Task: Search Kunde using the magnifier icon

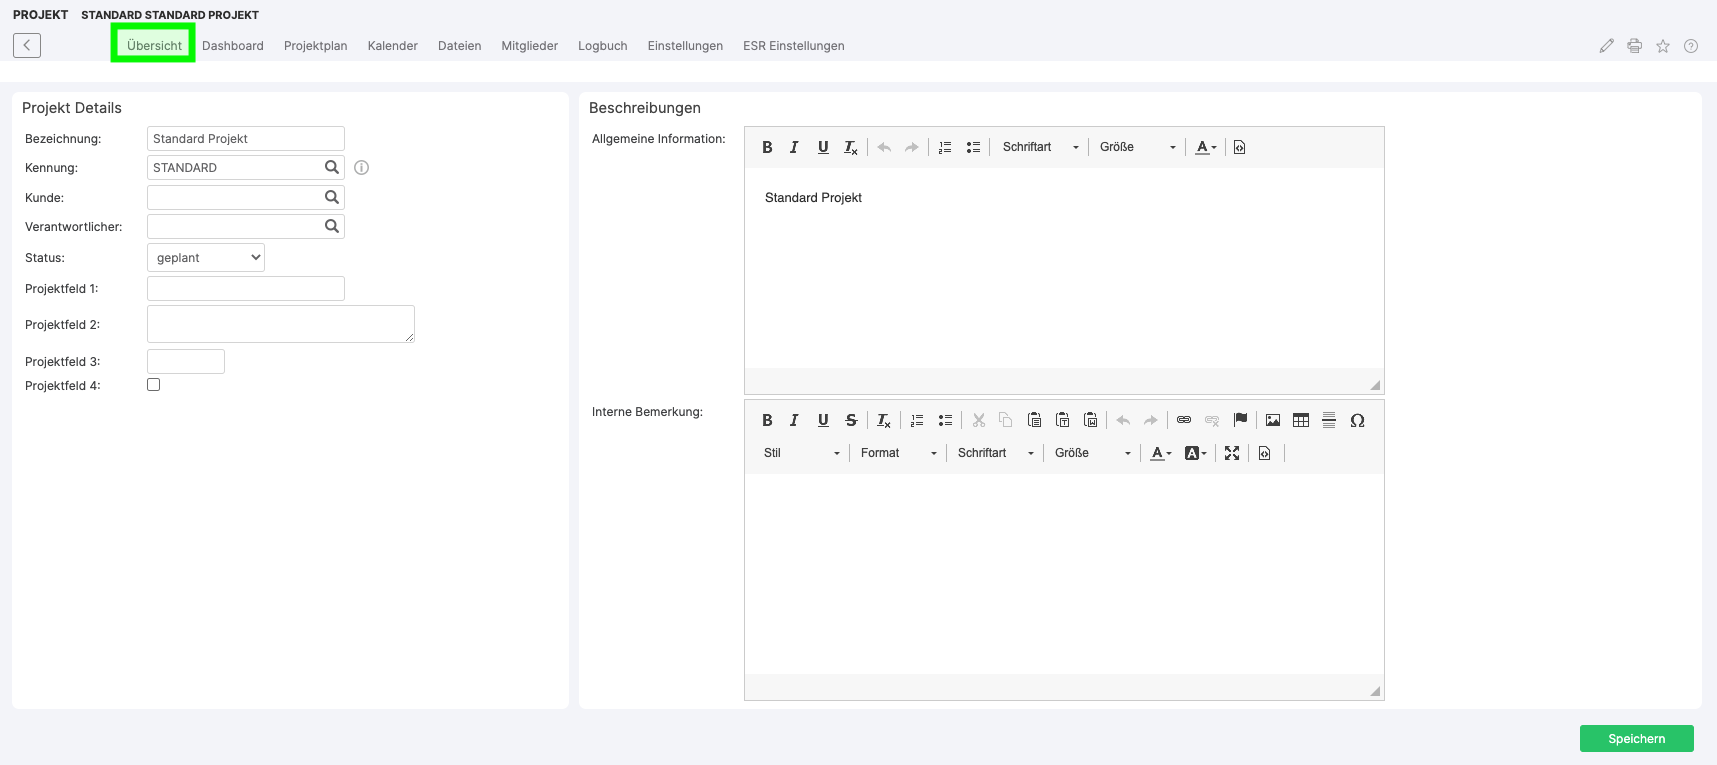Action: [x=332, y=197]
